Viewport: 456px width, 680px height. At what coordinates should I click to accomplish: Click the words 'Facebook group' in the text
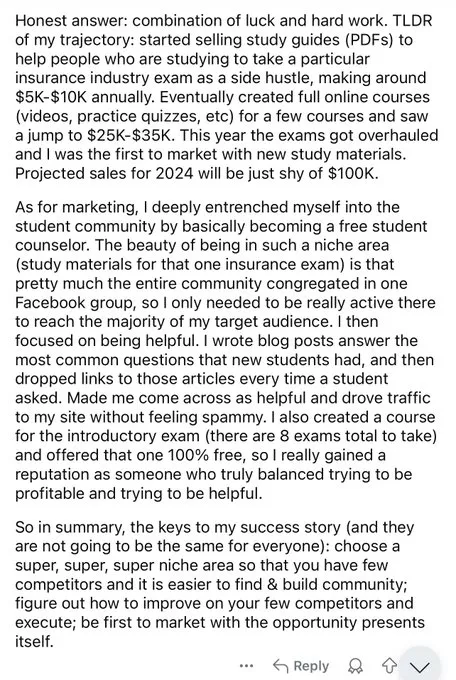pos(75,303)
